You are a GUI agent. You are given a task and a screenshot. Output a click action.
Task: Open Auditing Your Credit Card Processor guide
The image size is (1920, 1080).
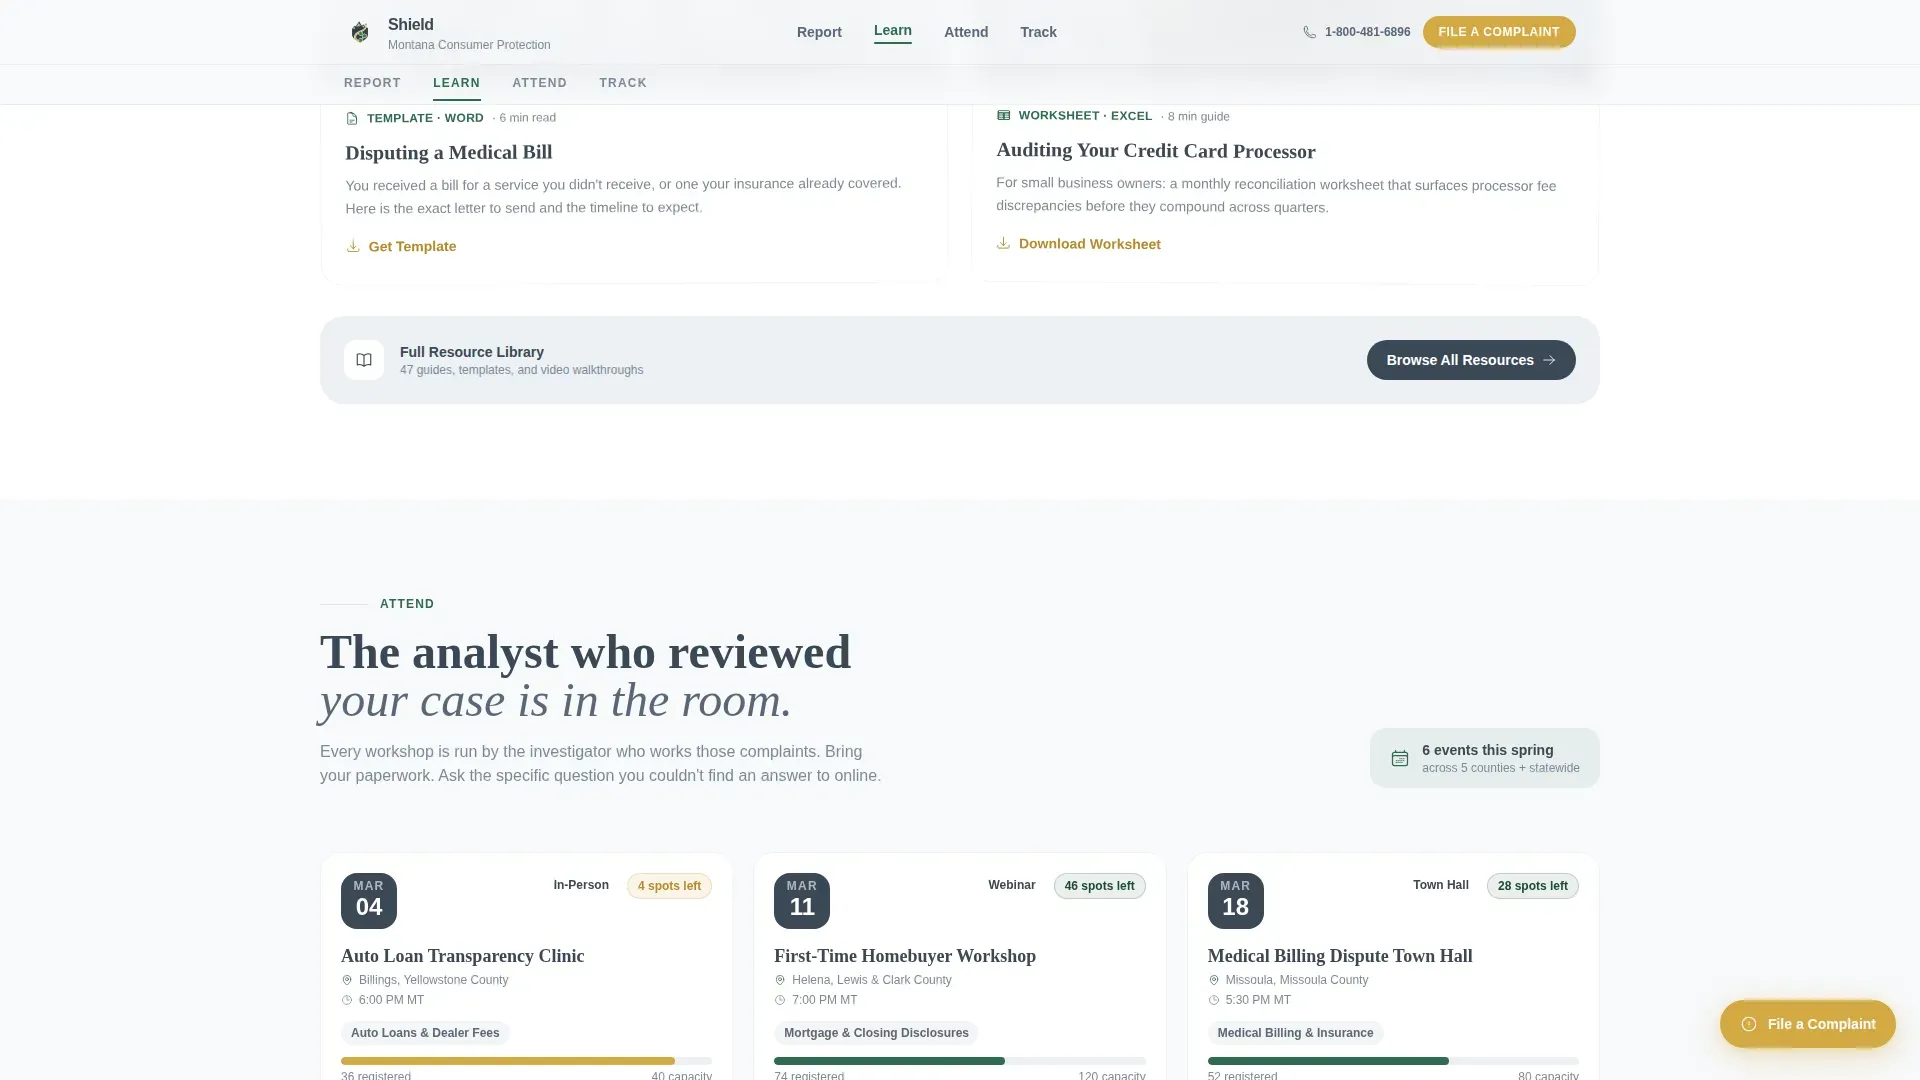pyautogui.click(x=1156, y=151)
